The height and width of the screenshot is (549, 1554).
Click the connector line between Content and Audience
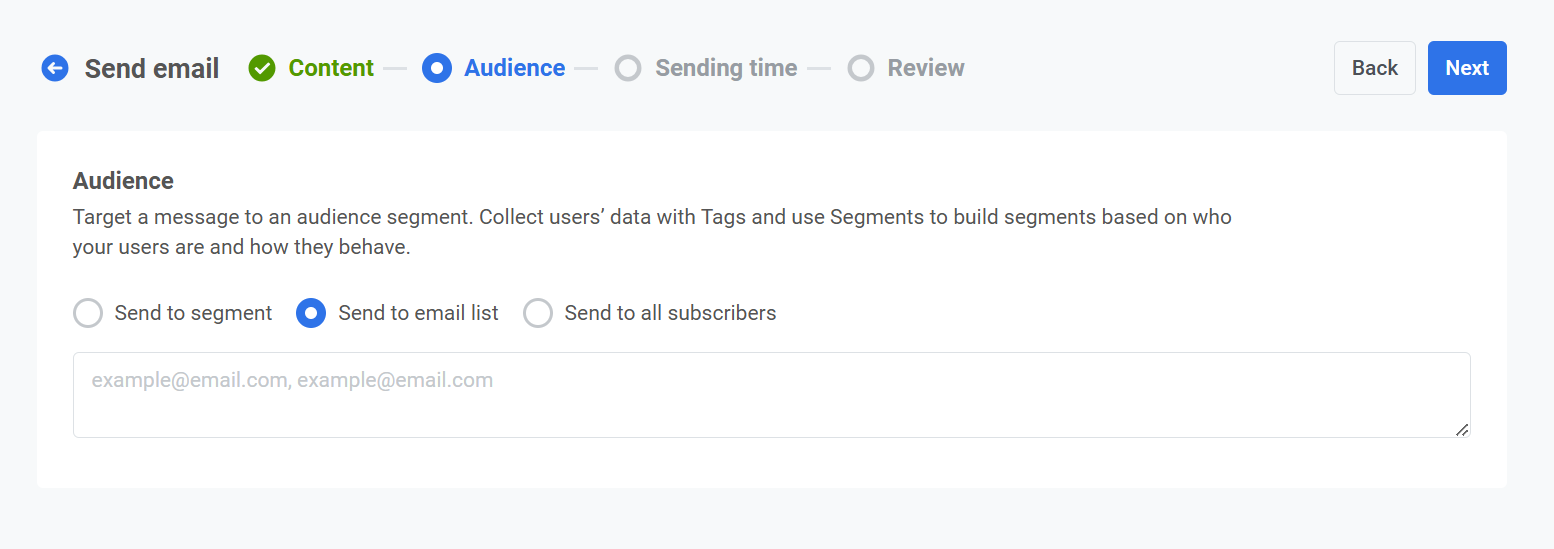pyautogui.click(x=395, y=68)
